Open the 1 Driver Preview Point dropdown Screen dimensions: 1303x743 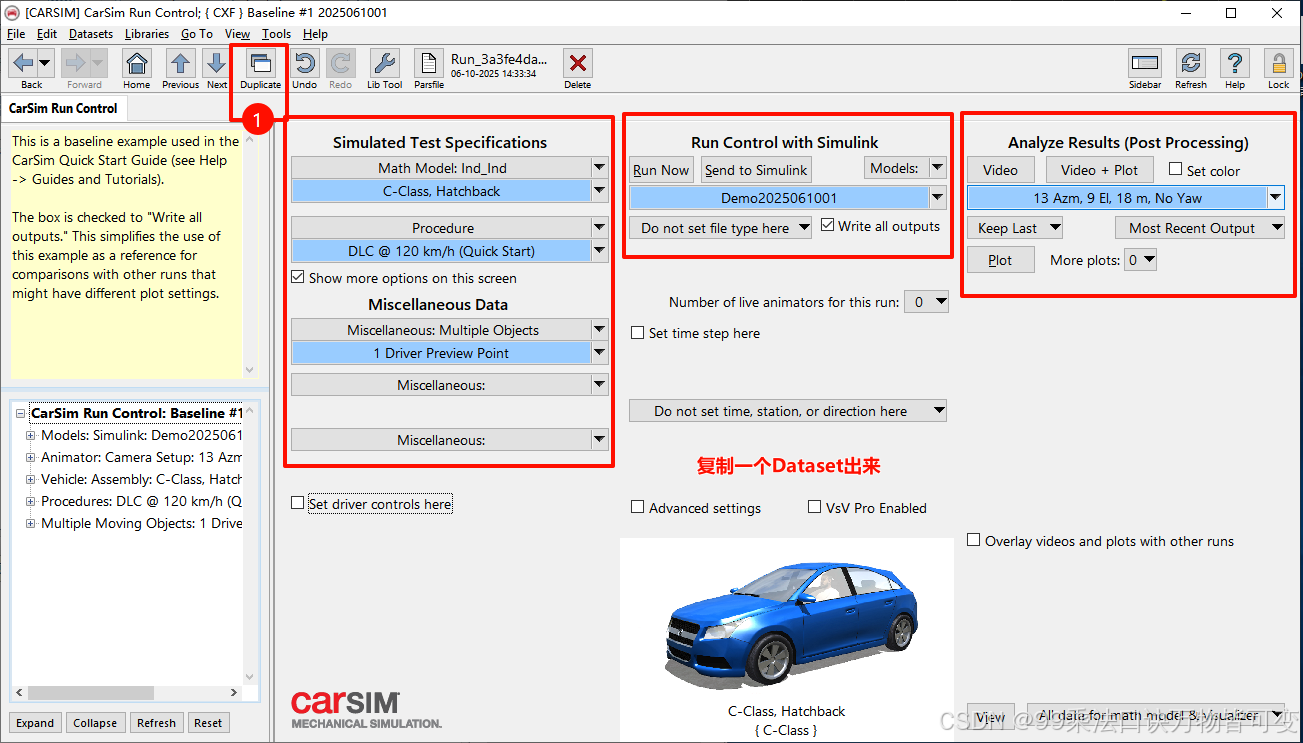tap(599, 353)
